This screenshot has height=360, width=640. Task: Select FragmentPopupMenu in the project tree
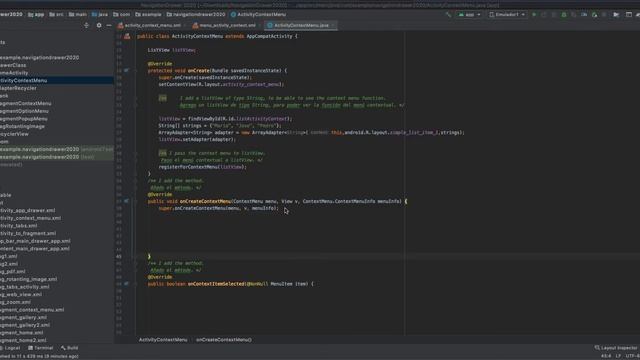pos(24,119)
